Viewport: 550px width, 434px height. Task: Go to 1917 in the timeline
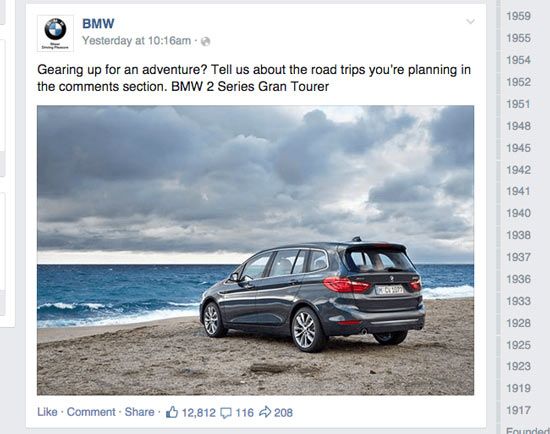[518, 410]
